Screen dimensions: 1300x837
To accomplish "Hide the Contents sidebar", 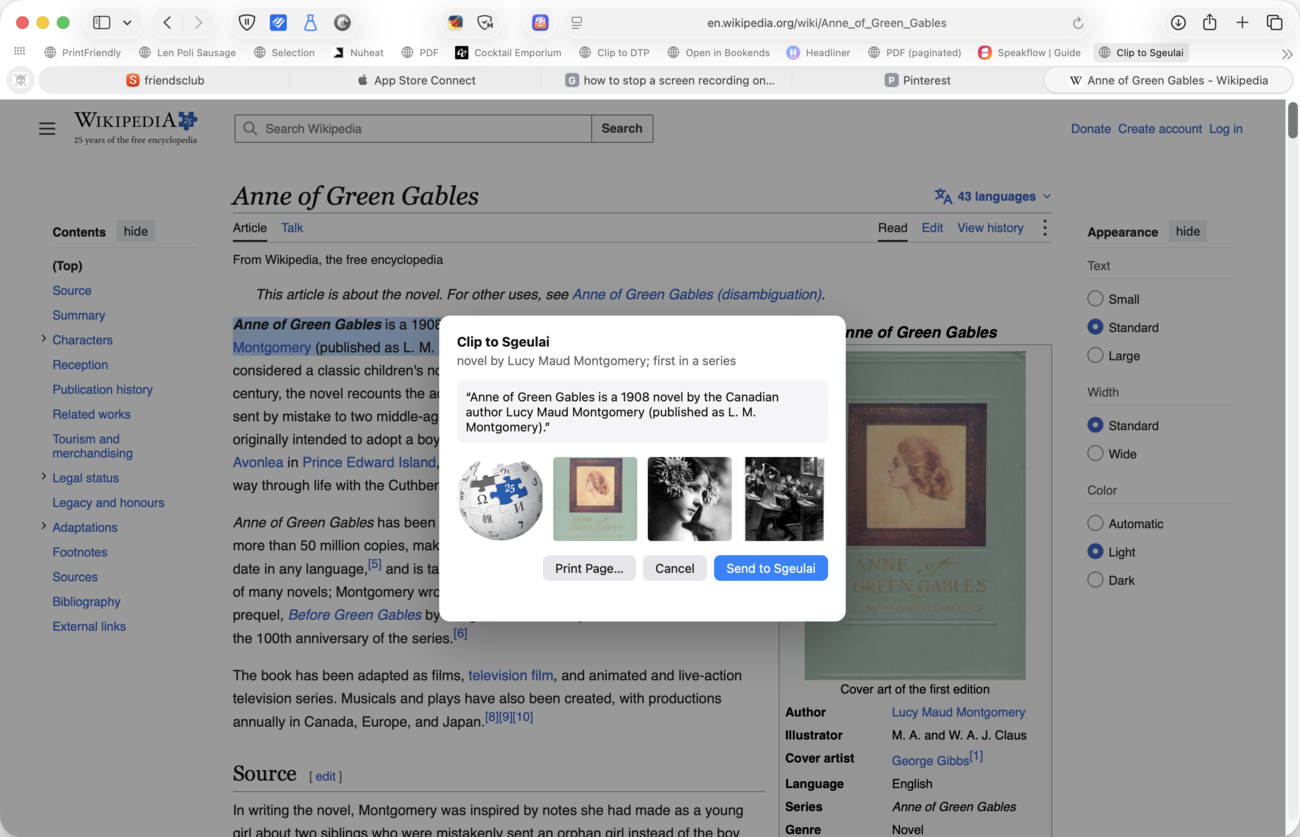I will coord(136,231).
